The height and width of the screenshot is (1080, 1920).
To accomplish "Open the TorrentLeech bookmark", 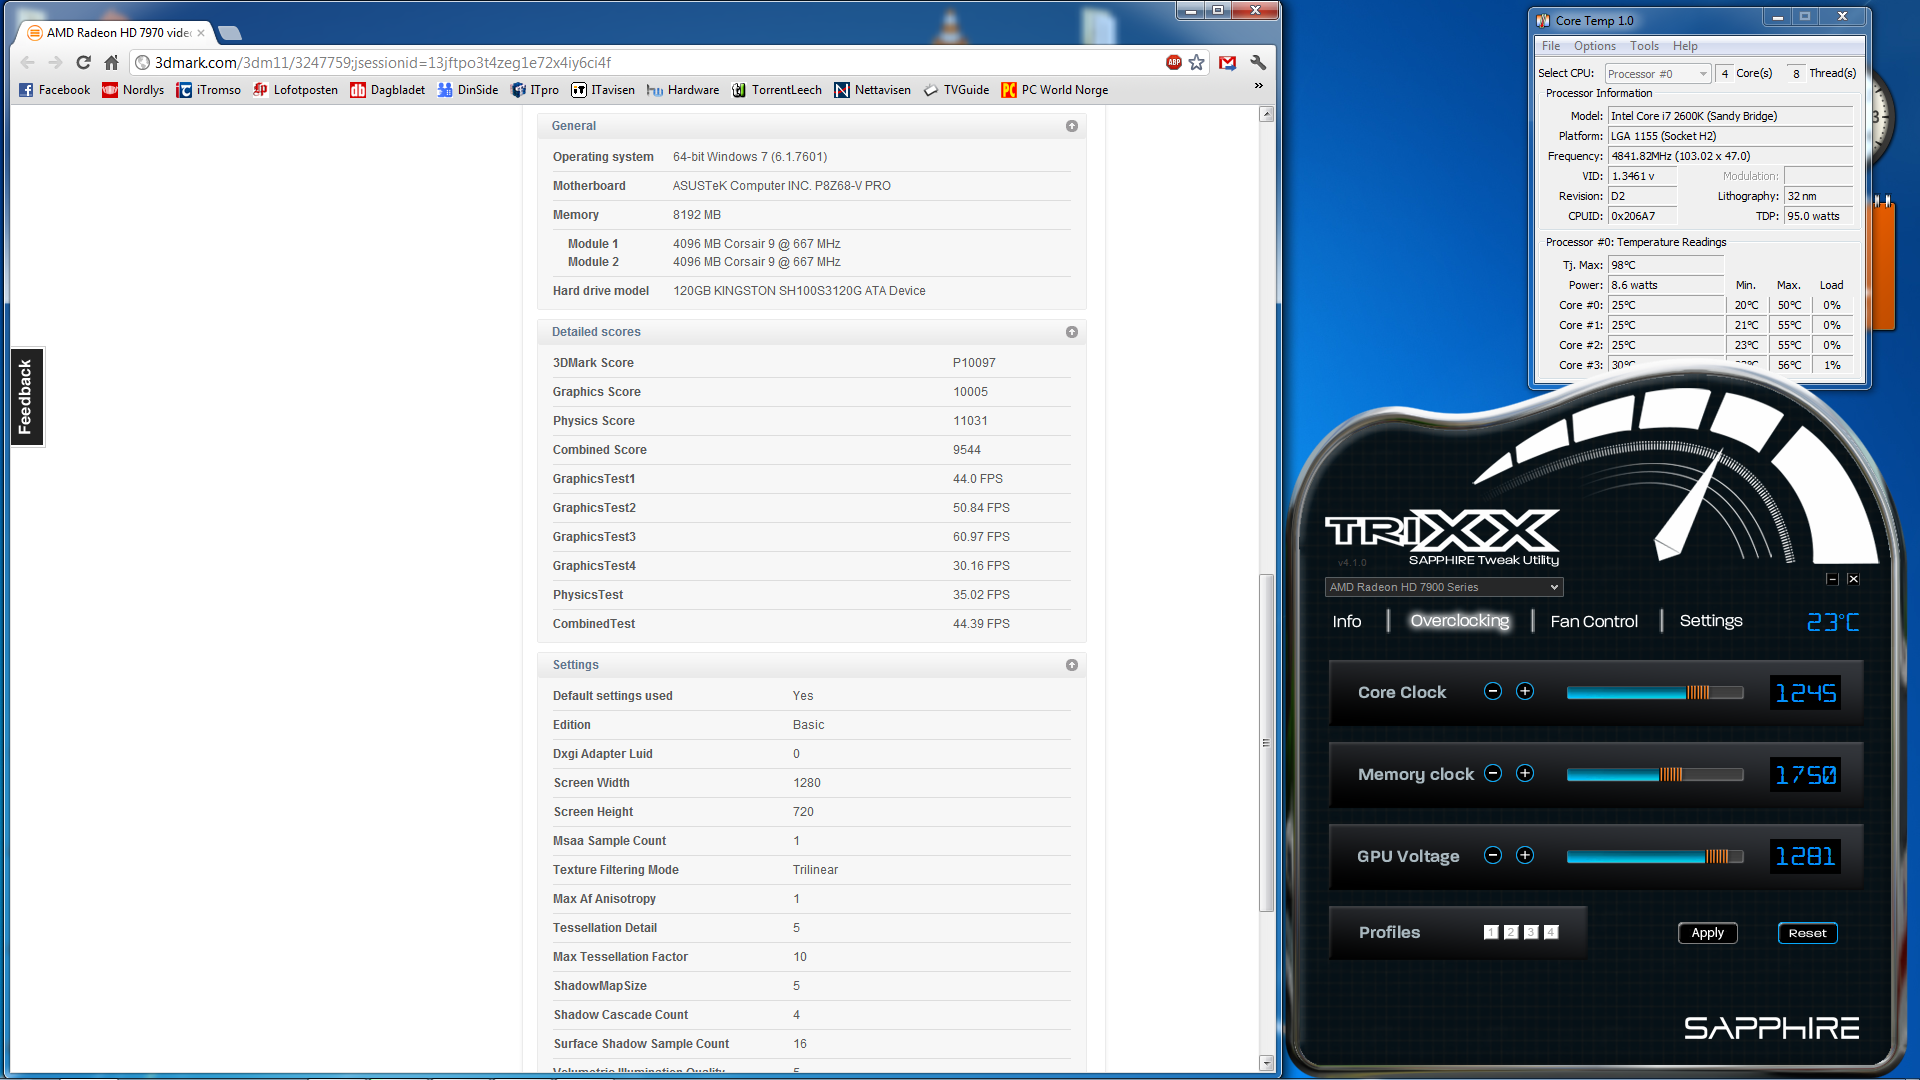I will click(777, 90).
